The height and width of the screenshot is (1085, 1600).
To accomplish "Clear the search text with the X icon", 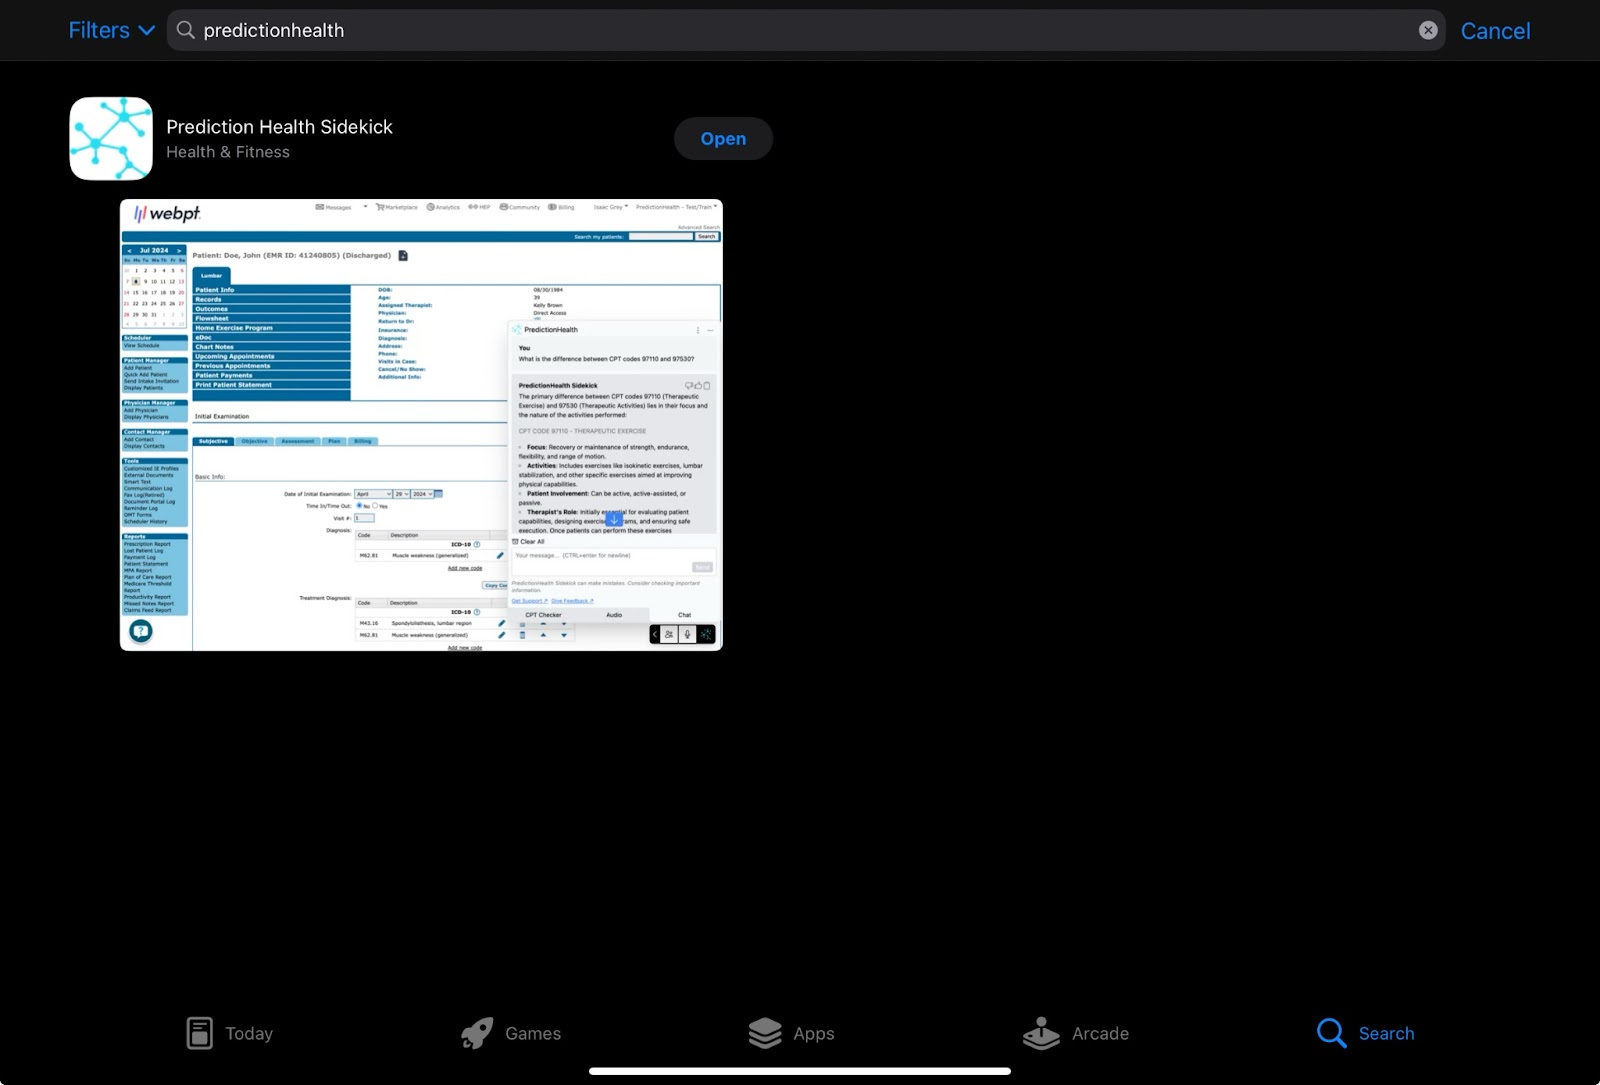I will (1428, 30).
